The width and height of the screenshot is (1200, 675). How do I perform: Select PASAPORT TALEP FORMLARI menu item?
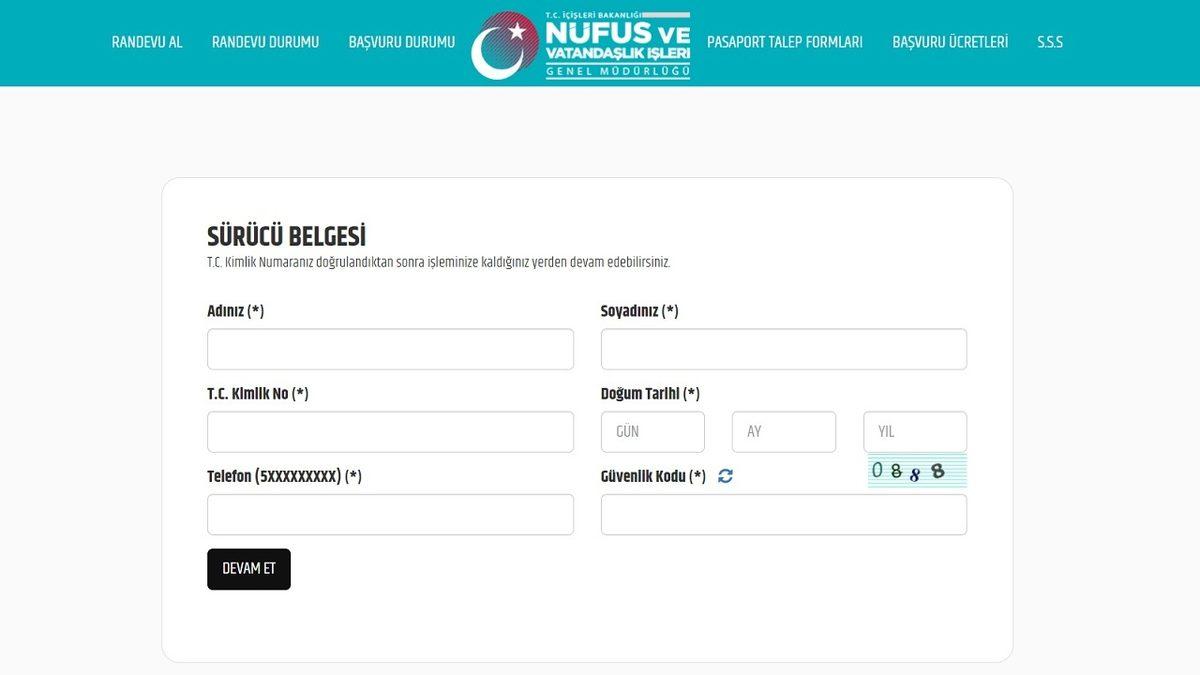[x=784, y=42]
